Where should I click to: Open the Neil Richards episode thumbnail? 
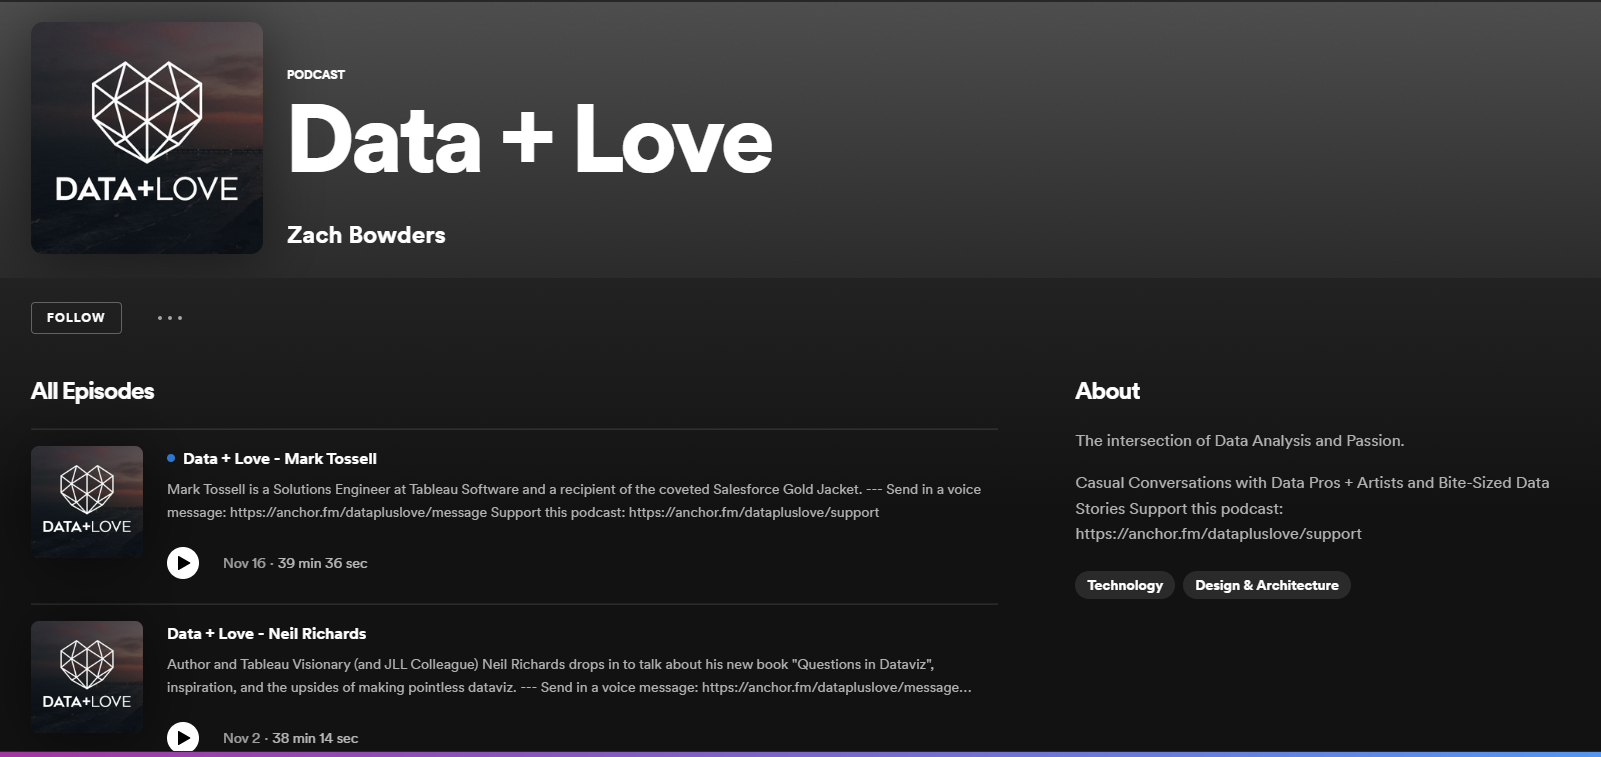[87, 677]
